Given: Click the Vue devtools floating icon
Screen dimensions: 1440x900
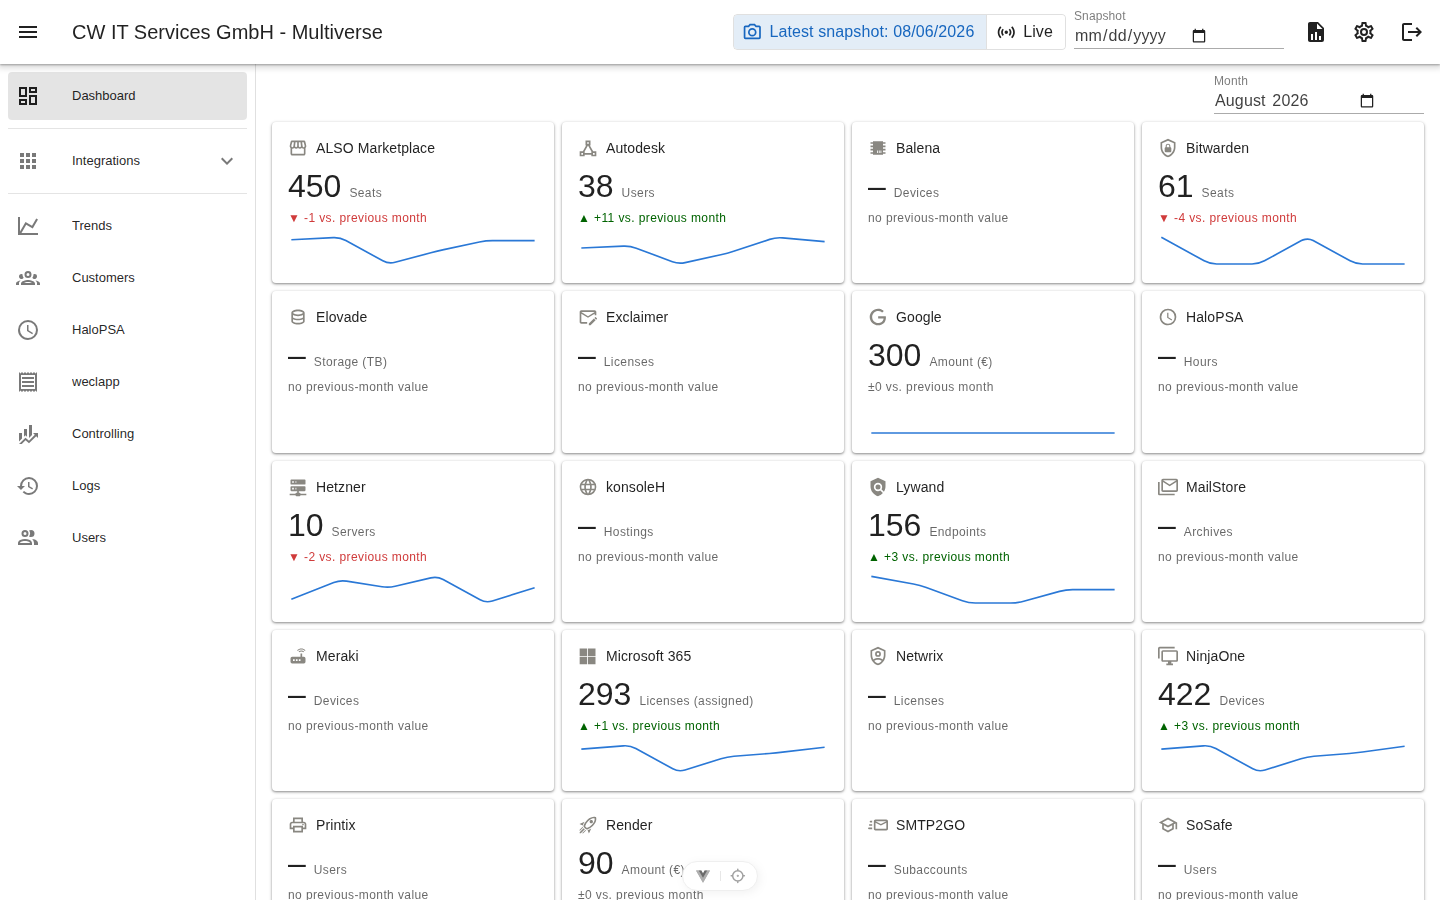Looking at the screenshot, I should point(703,876).
